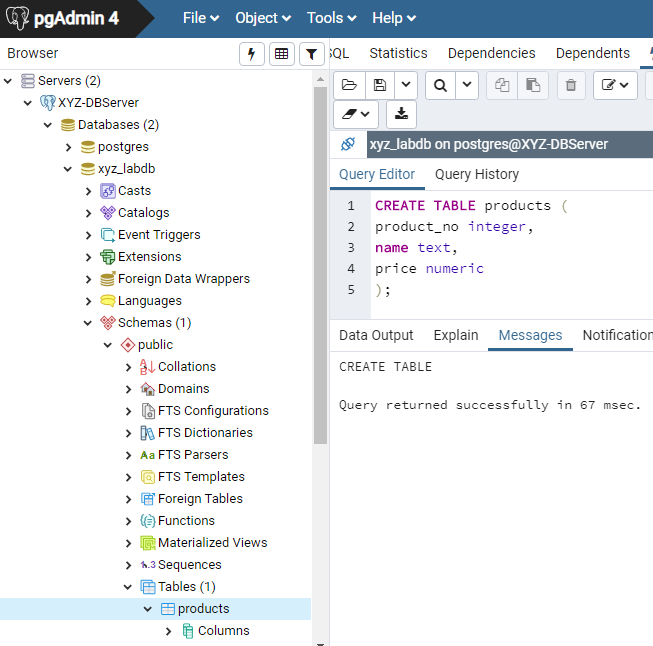Open the Clear eraser dropdown
Viewport: 653px width, 646px height.
(356, 114)
